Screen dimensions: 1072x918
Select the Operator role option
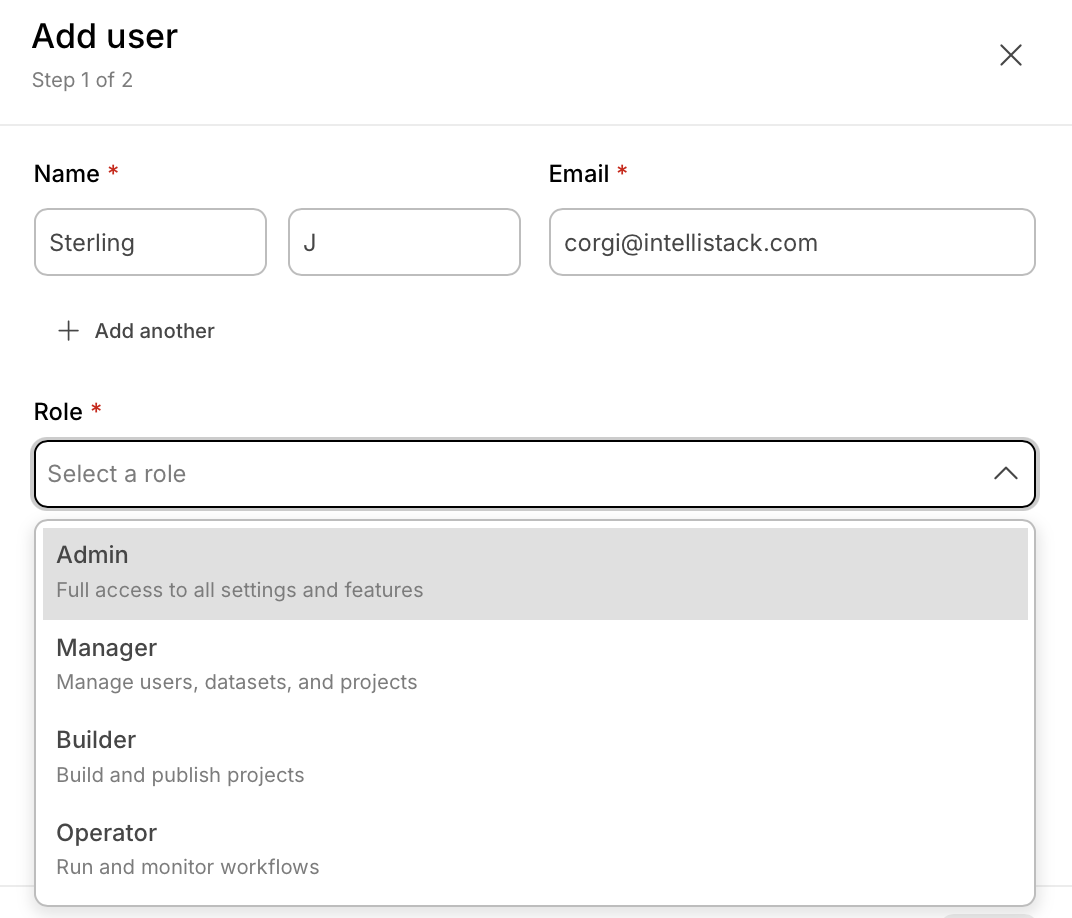[106, 833]
